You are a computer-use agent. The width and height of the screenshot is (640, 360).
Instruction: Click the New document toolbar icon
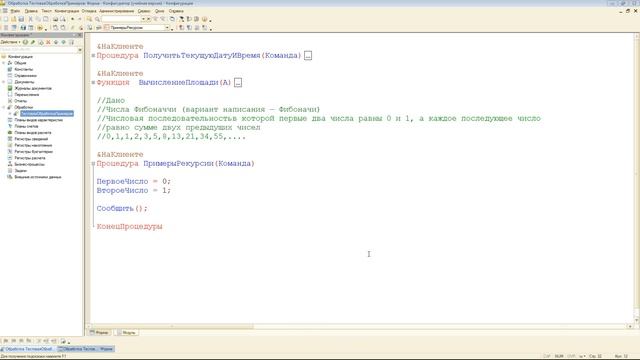5,19
